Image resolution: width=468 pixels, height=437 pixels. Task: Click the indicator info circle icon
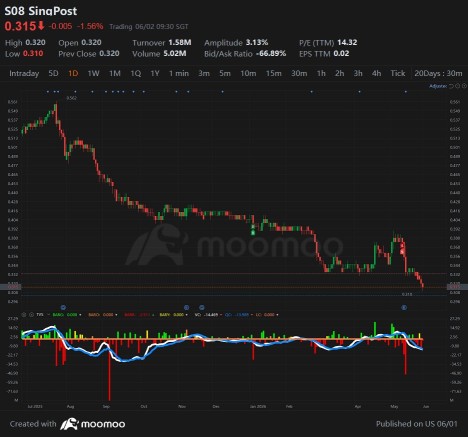coord(31,315)
